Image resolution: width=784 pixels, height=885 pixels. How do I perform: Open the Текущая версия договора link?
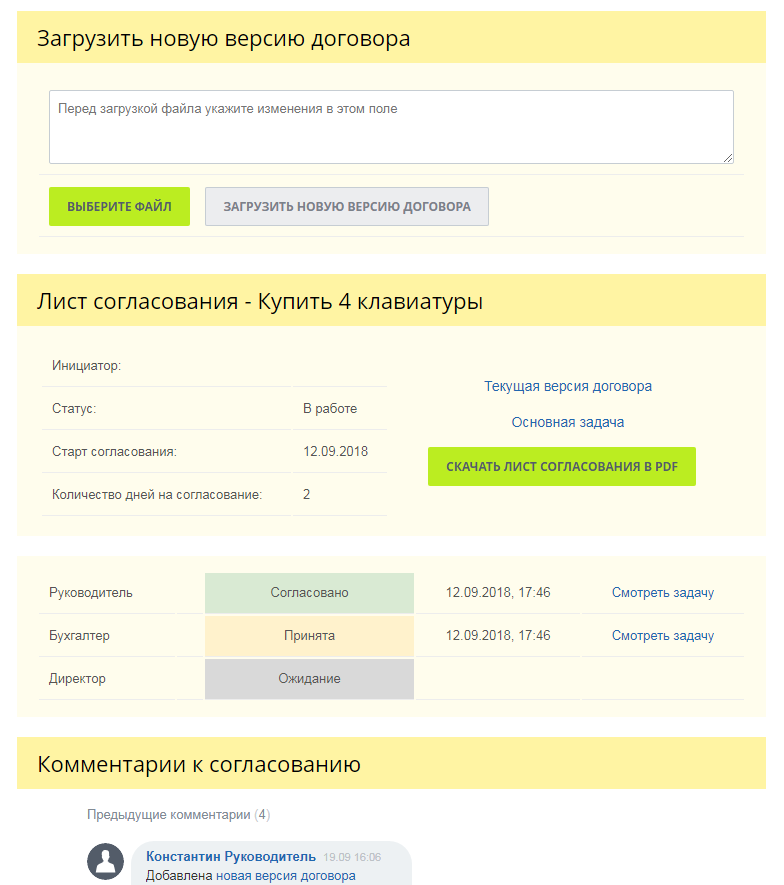(x=567, y=386)
